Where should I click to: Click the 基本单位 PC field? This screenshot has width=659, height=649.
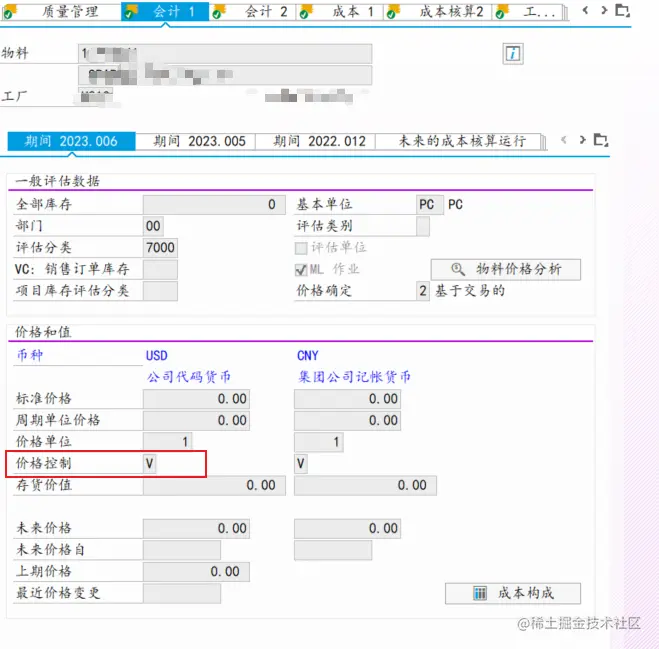pyautogui.click(x=429, y=205)
